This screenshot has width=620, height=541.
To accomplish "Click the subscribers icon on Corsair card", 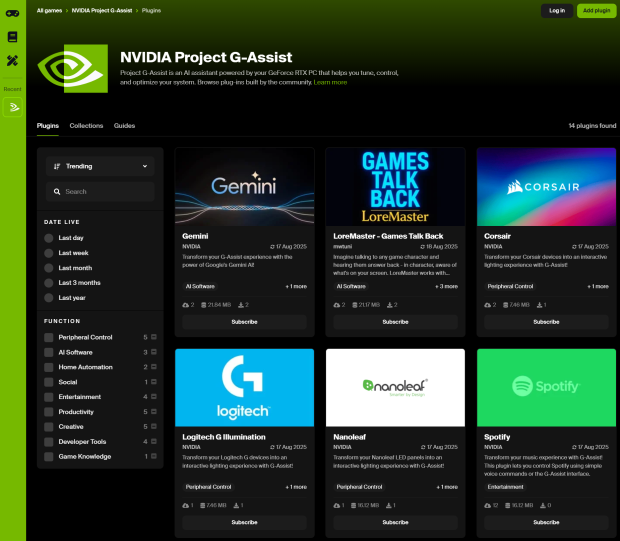I will click(488, 305).
